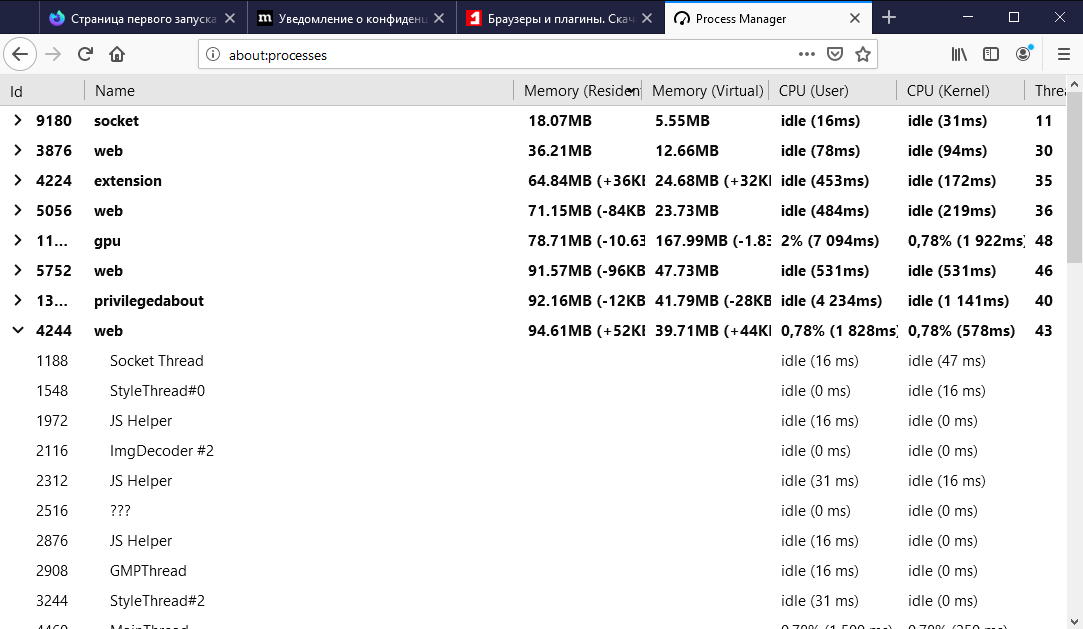Viewport: 1083px width, 629px height.
Task: Open the Library bookshelf icon
Action: click(x=959, y=54)
